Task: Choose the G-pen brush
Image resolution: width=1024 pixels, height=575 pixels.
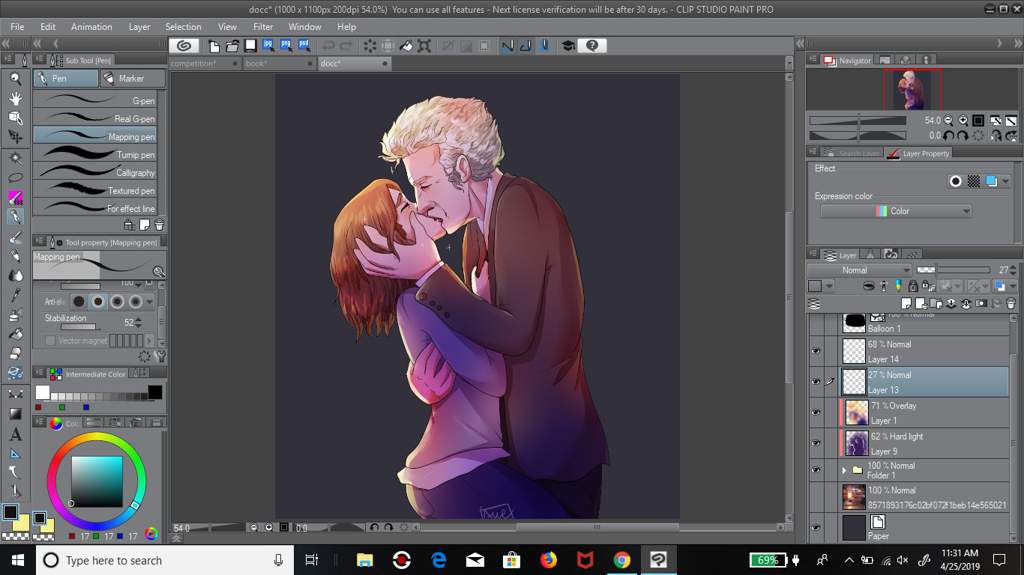Action: tap(95, 100)
